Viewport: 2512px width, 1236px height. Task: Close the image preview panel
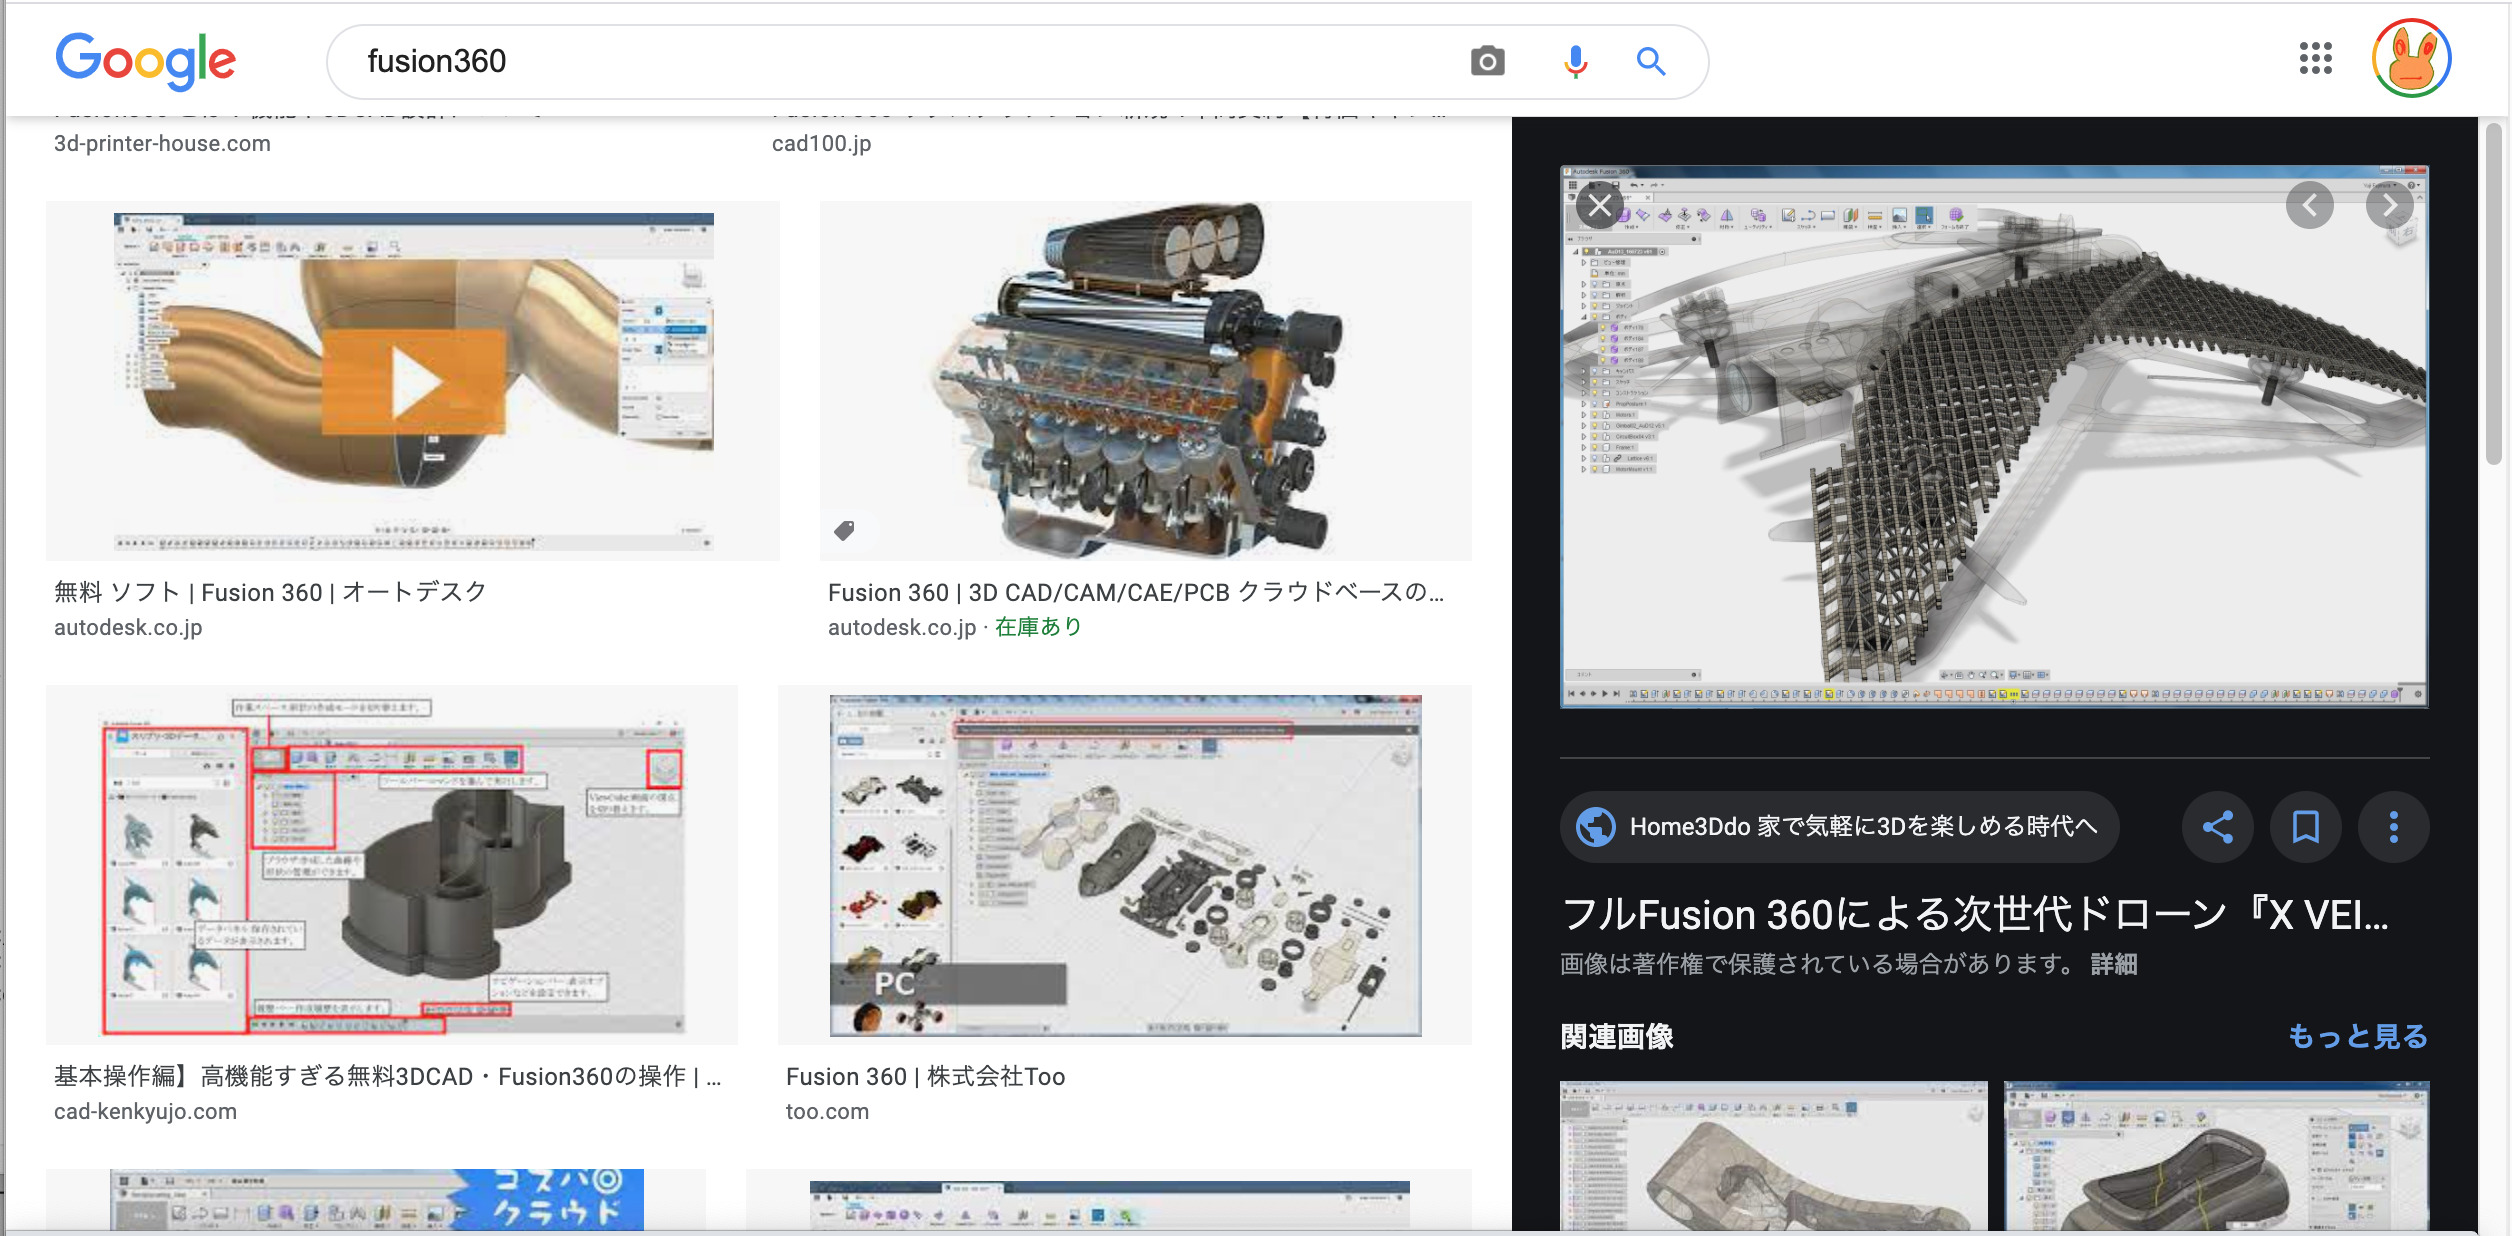(1600, 205)
